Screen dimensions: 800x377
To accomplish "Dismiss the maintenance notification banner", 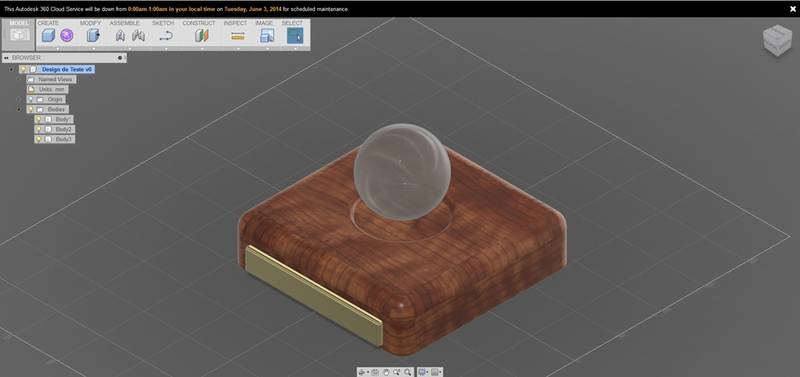I will 792,9.
